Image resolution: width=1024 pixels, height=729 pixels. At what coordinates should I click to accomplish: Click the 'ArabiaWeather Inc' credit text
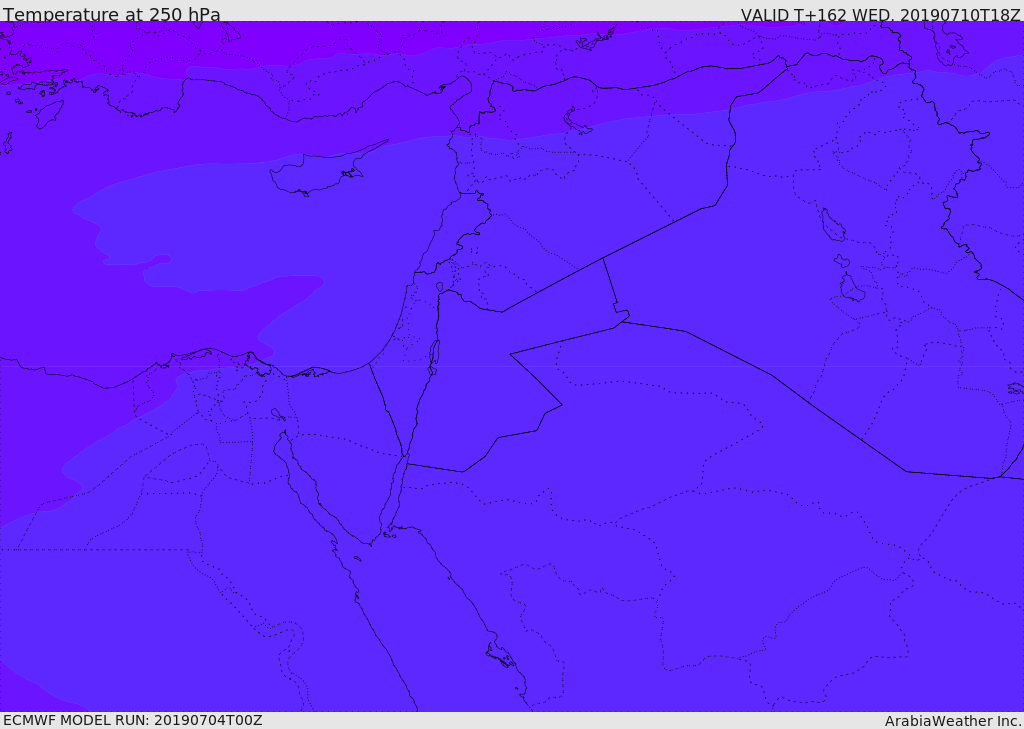952,721
